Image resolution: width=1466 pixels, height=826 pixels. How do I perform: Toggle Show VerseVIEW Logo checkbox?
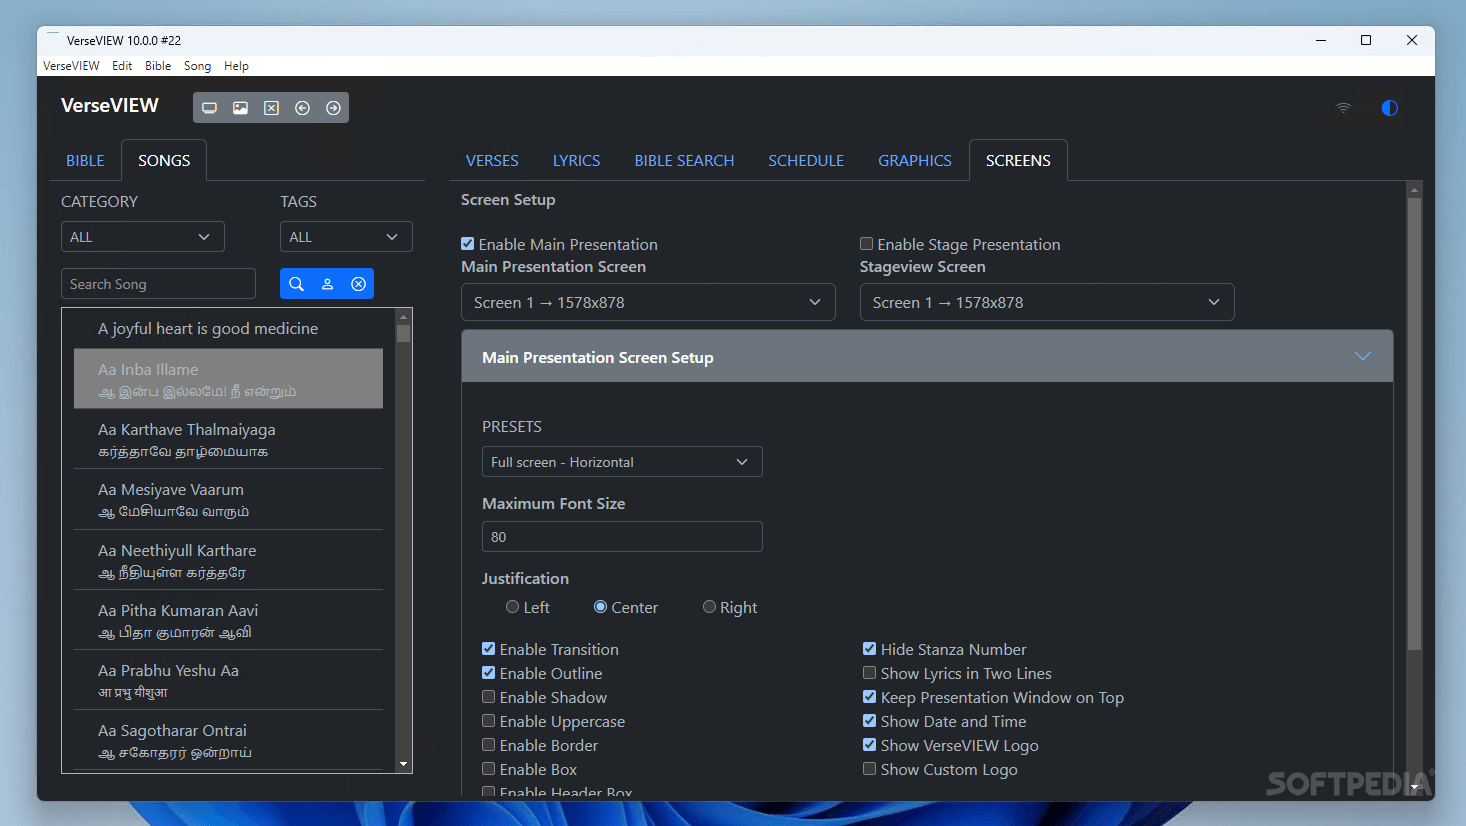(869, 745)
